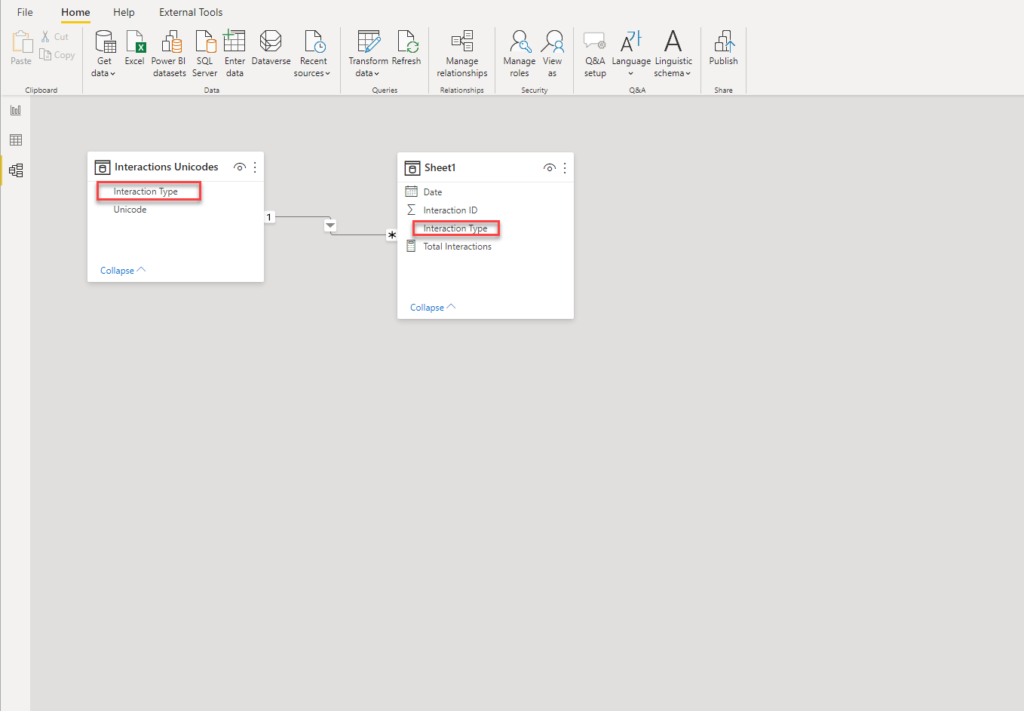This screenshot has height=711, width=1024.
Task: Import data from Excel
Action: (x=135, y=48)
